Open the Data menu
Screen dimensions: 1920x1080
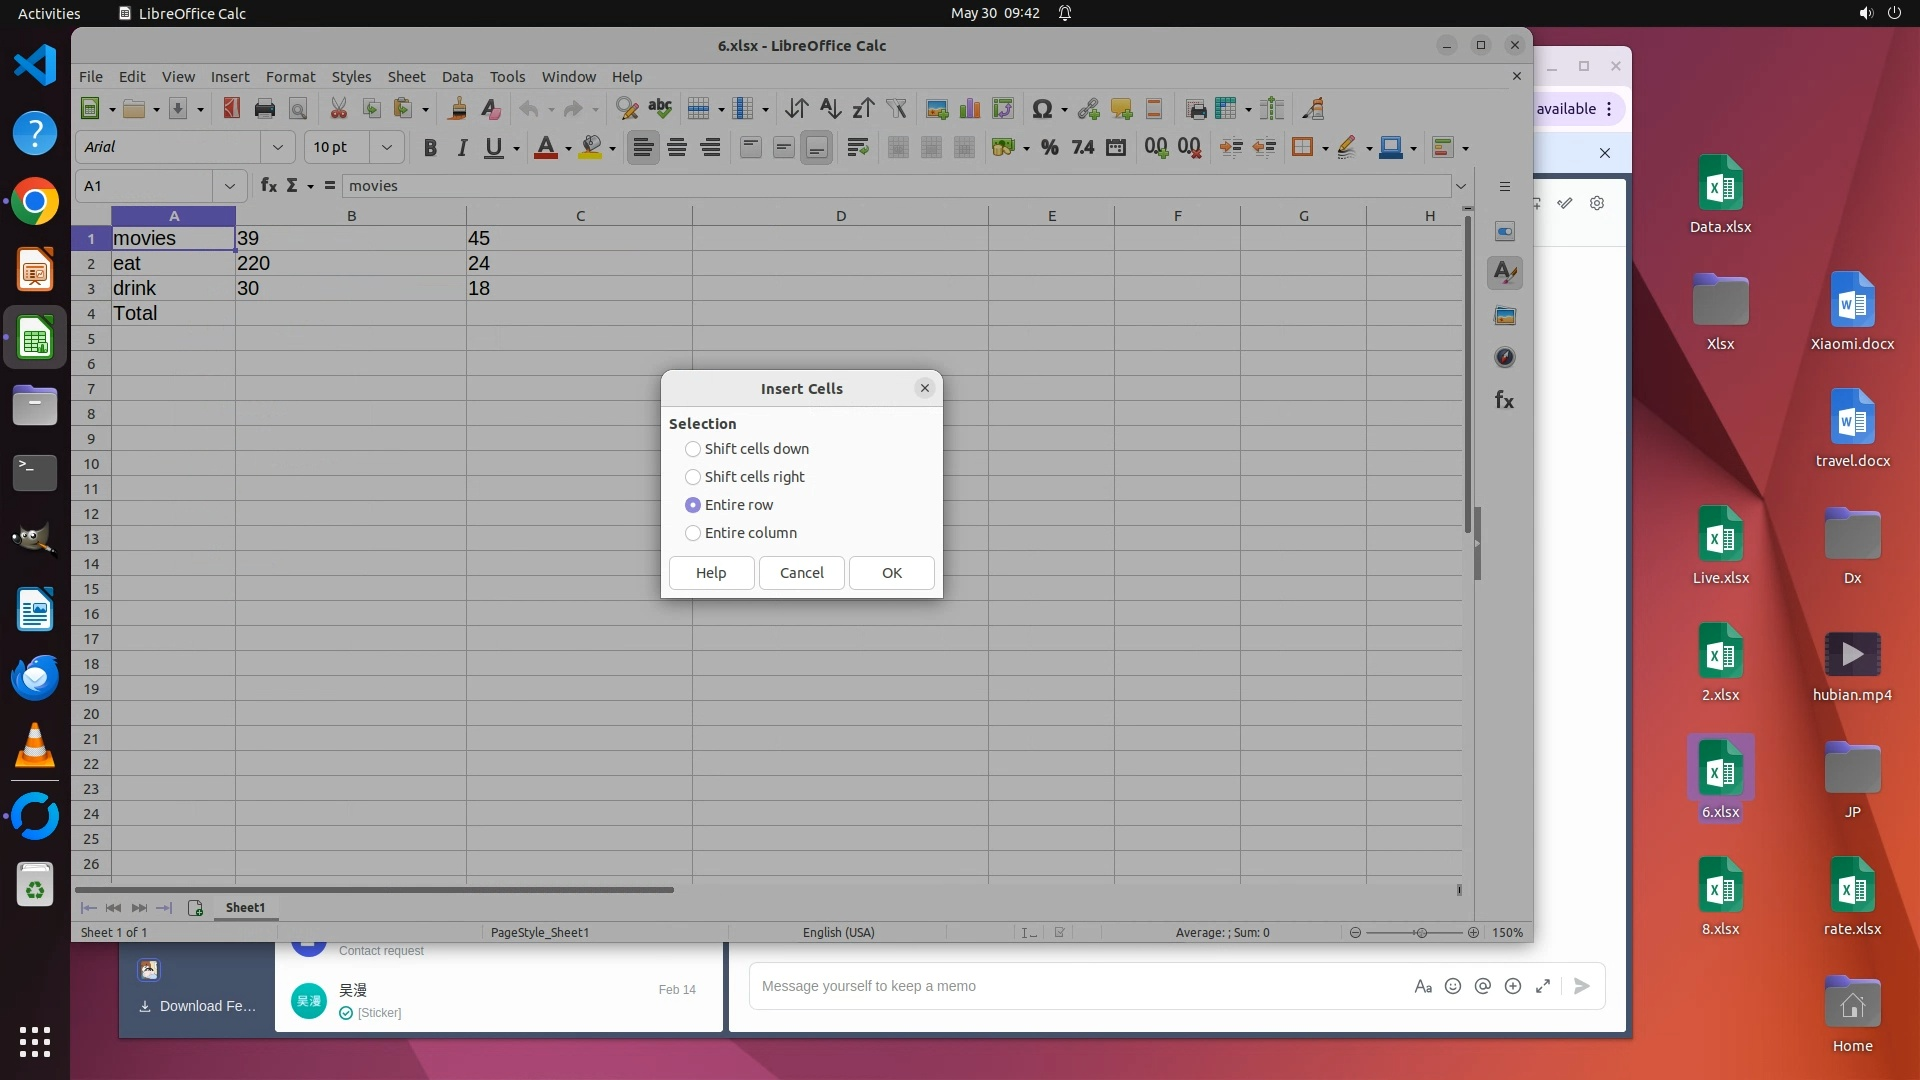point(457,77)
